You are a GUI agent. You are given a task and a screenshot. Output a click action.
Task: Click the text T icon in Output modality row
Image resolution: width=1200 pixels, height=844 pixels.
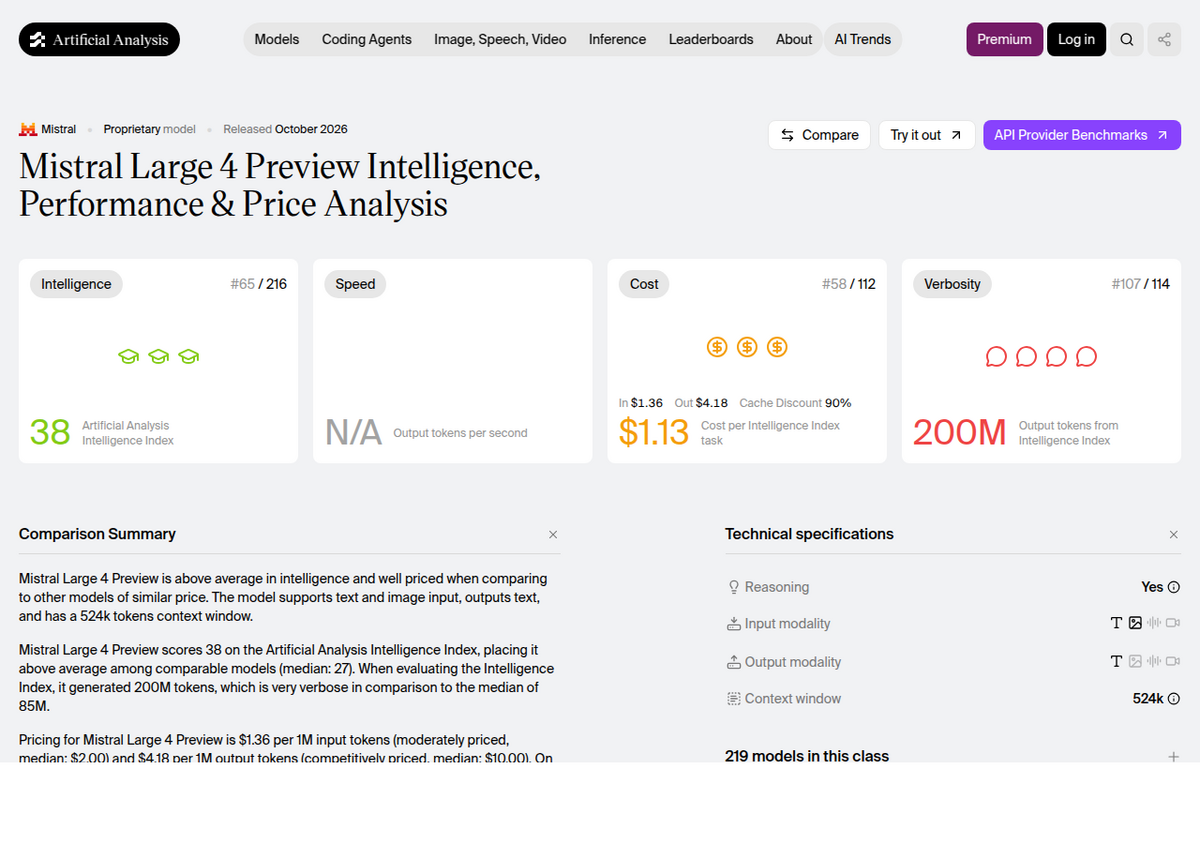[x=1117, y=661]
